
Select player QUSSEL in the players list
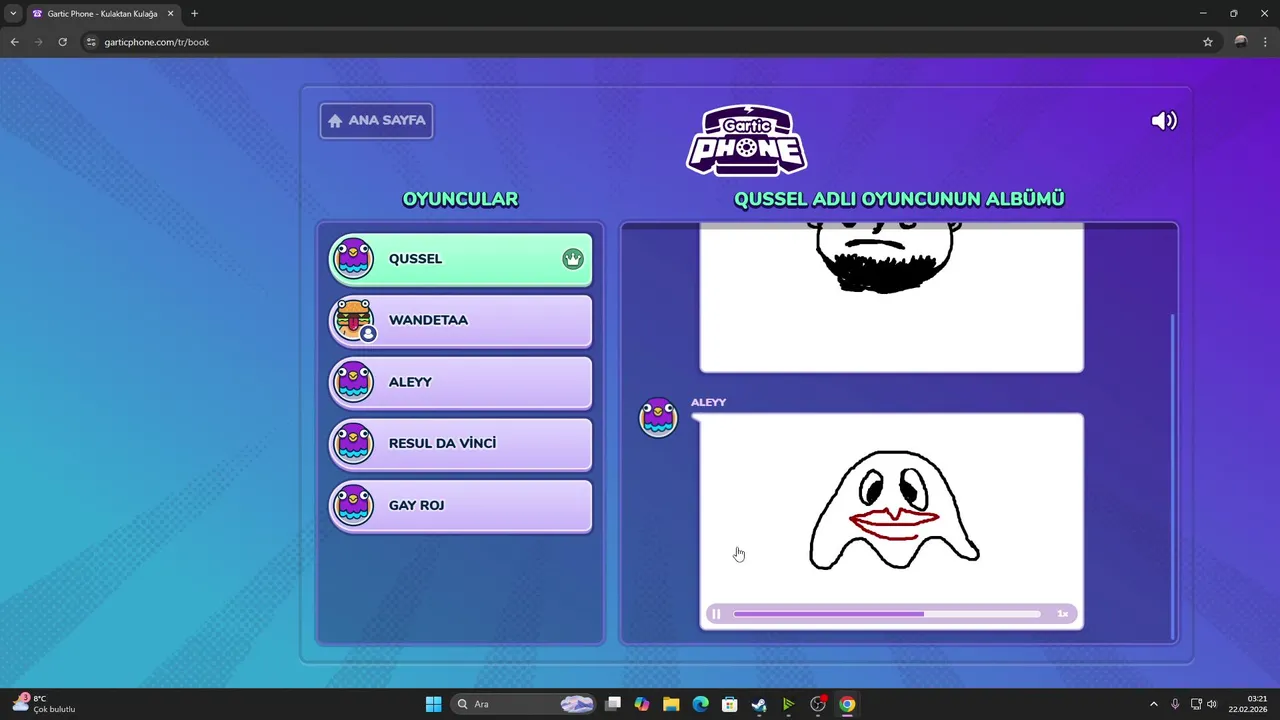460,259
